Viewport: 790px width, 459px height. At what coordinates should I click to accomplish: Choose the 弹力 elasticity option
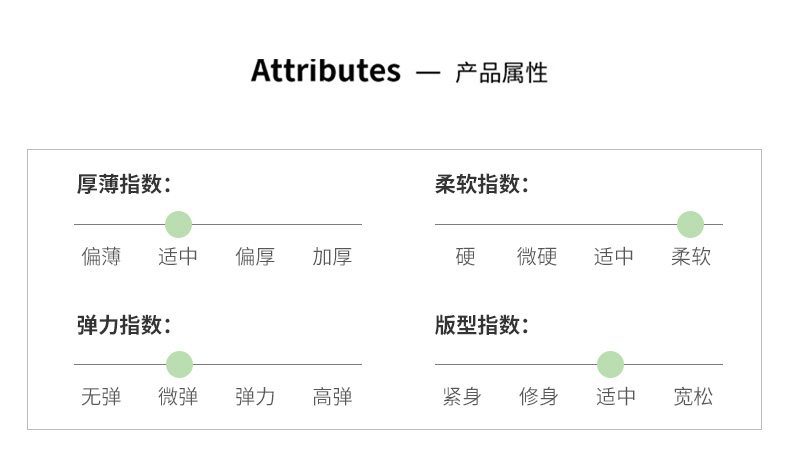click(x=255, y=397)
